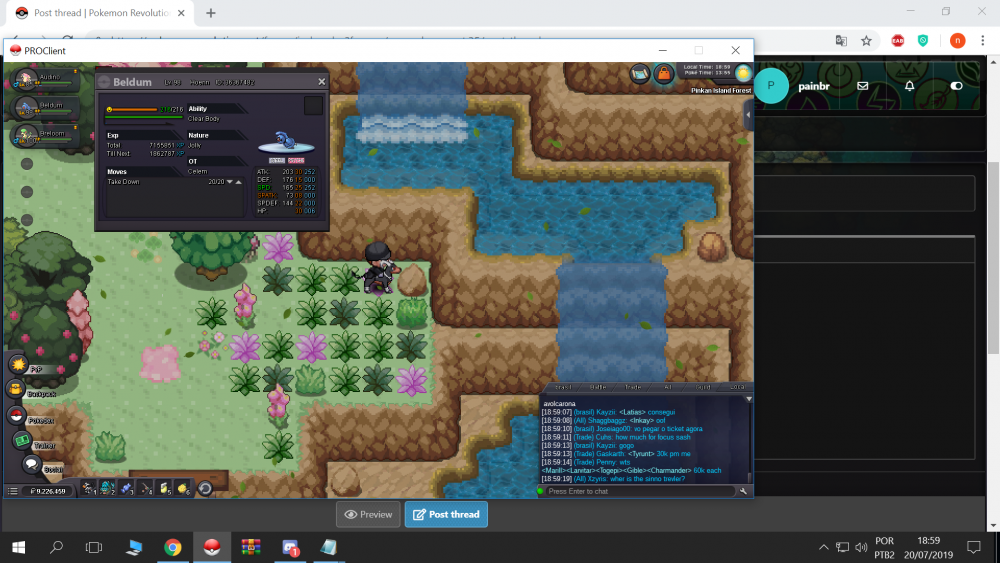
Task: Switch to the Trade chat tab
Action: [x=633, y=387]
